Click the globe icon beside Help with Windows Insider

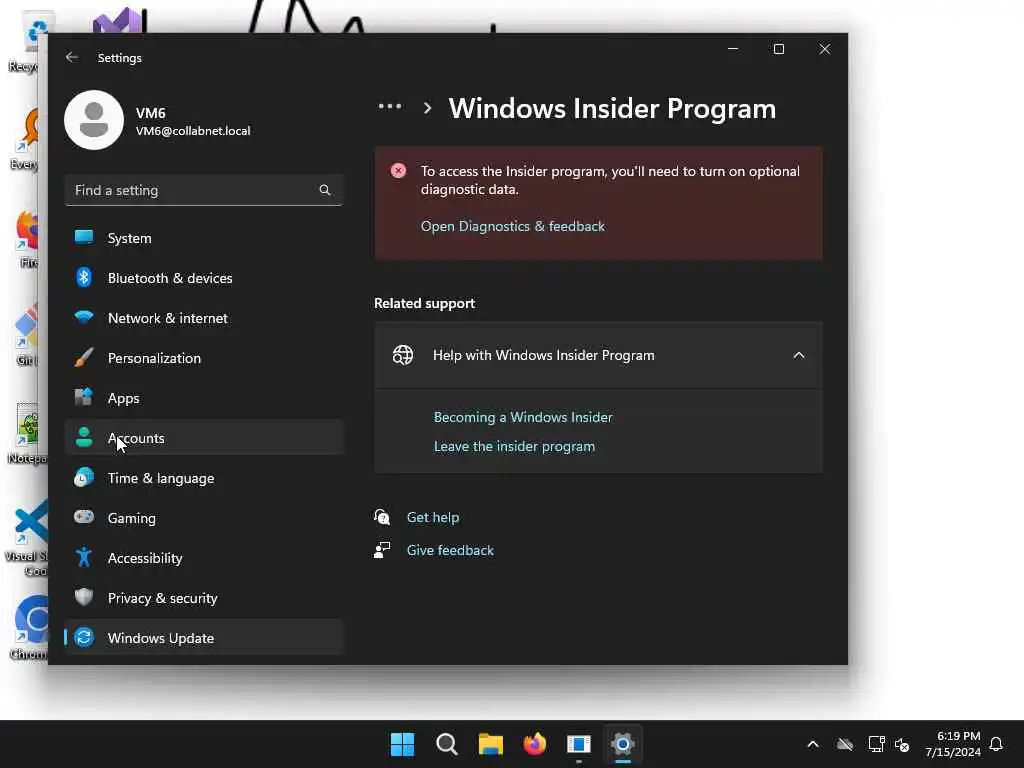403,355
